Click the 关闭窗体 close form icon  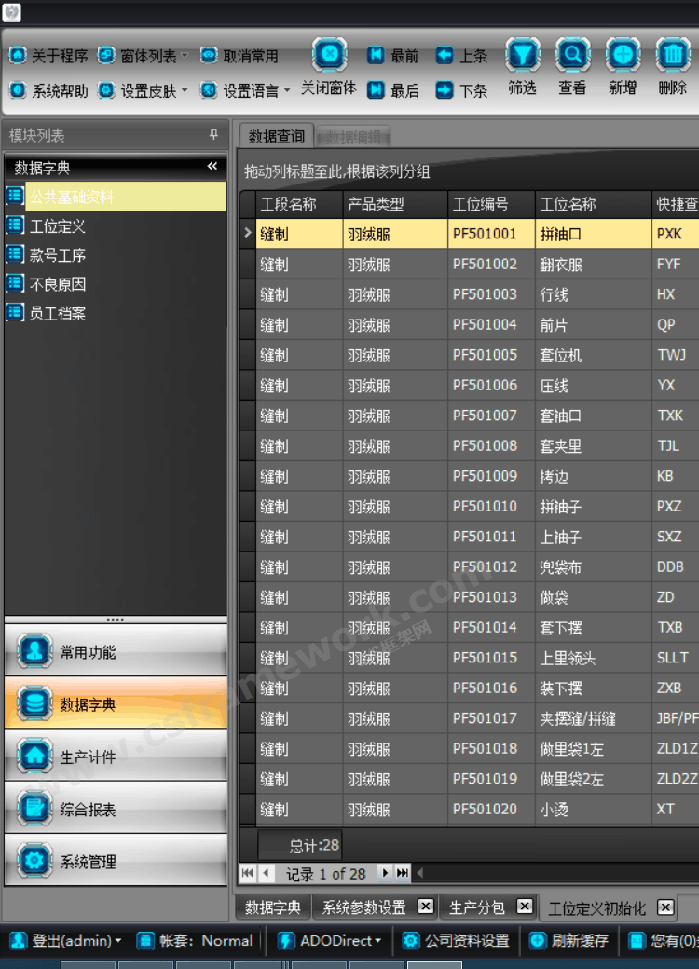tap(329, 55)
